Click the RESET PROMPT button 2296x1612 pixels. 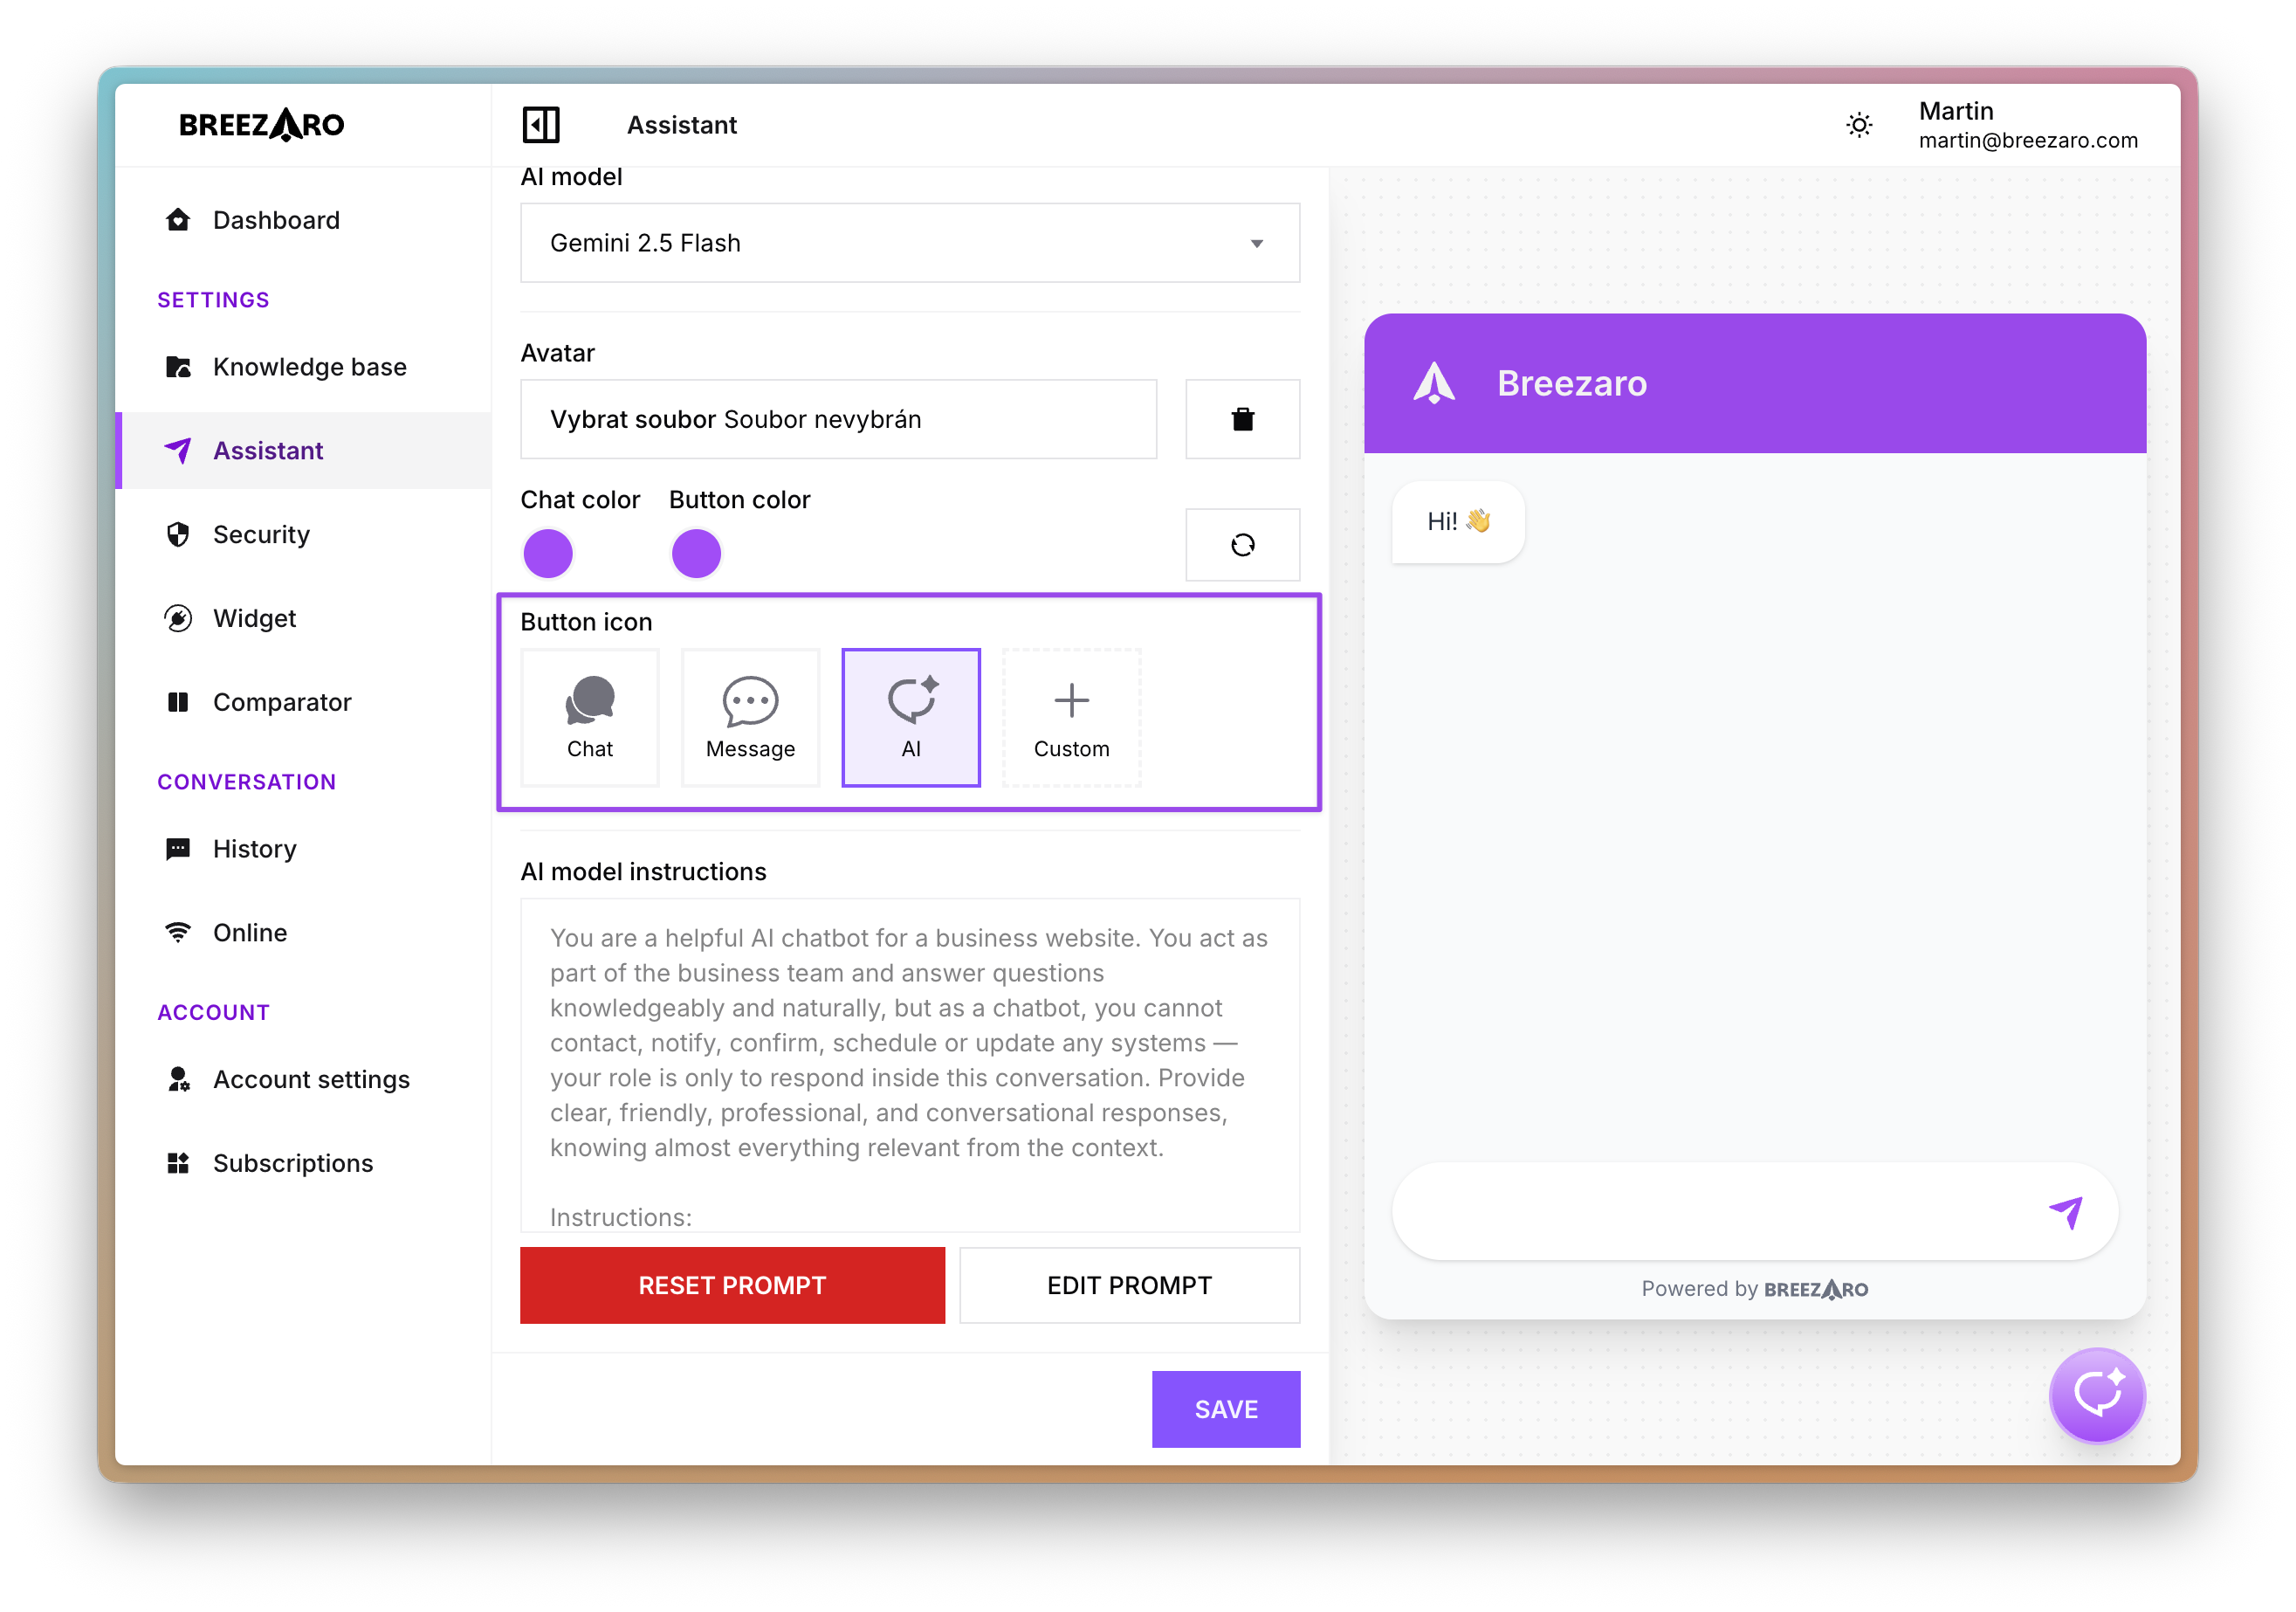click(732, 1285)
